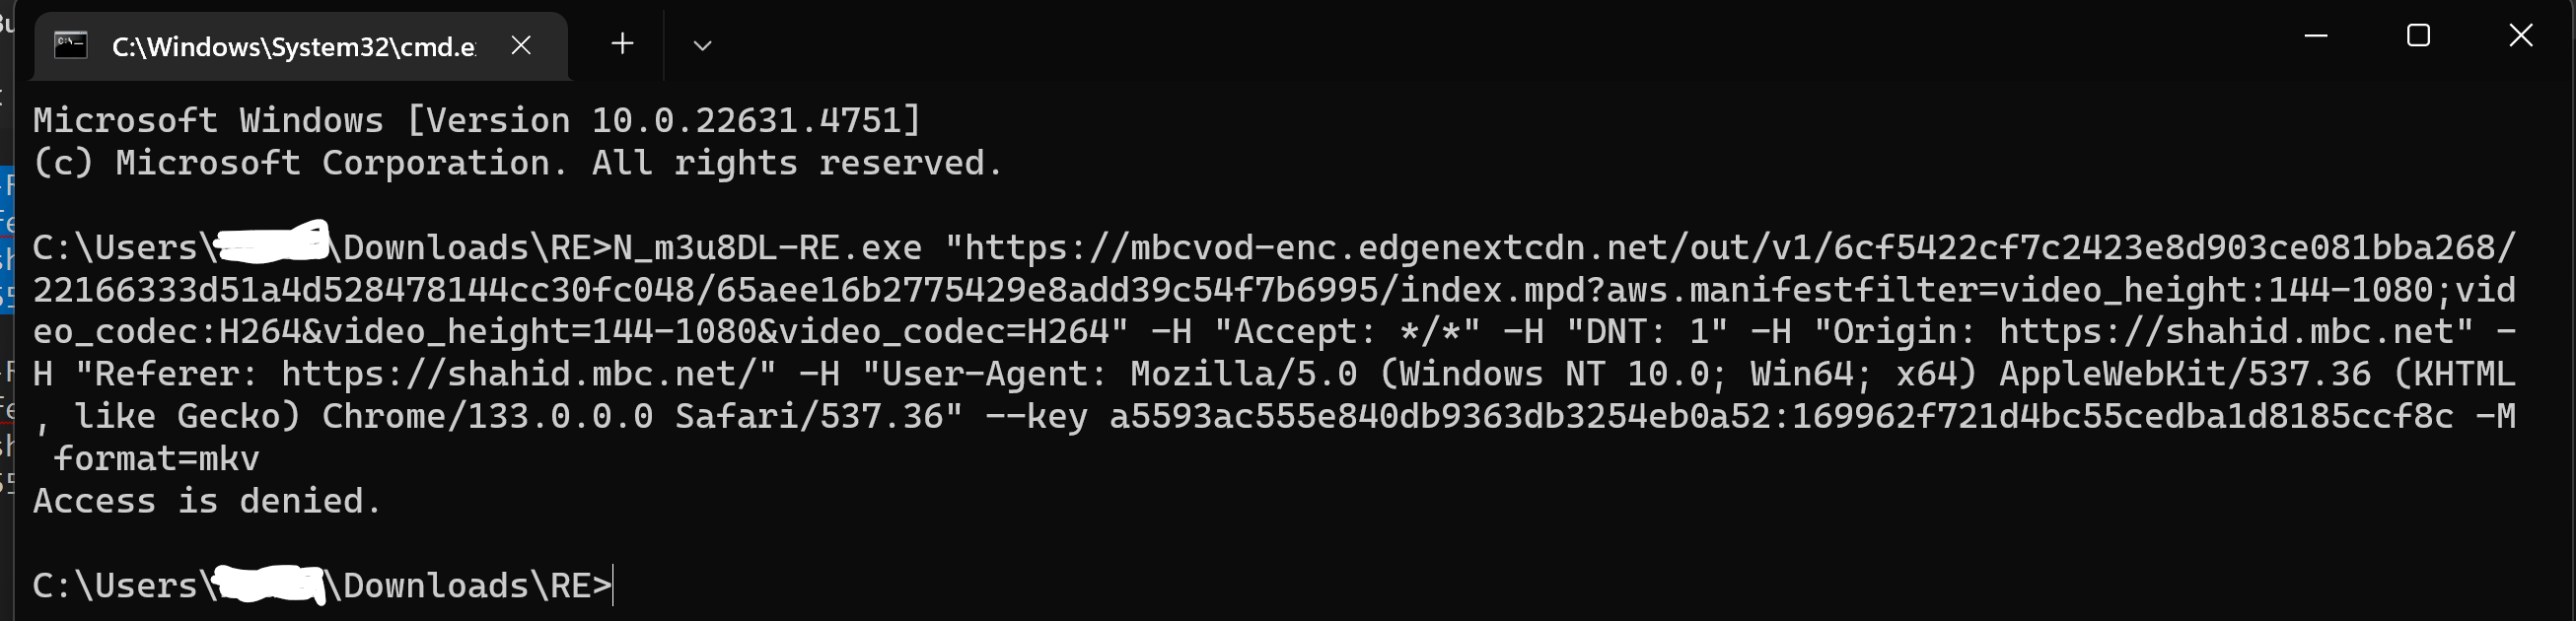Click the Microsoft Windows version line
The height and width of the screenshot is (621, 2576).
476,120
